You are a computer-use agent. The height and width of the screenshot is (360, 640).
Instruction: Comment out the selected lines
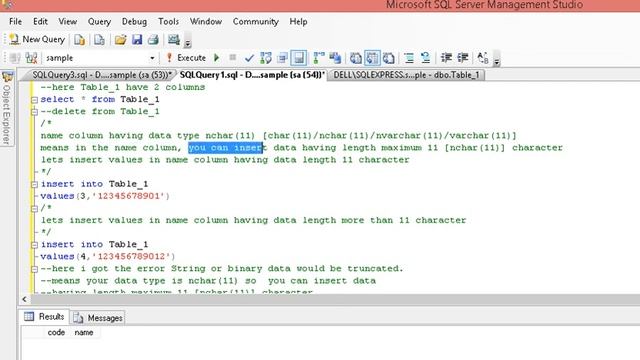coord(409,58)
